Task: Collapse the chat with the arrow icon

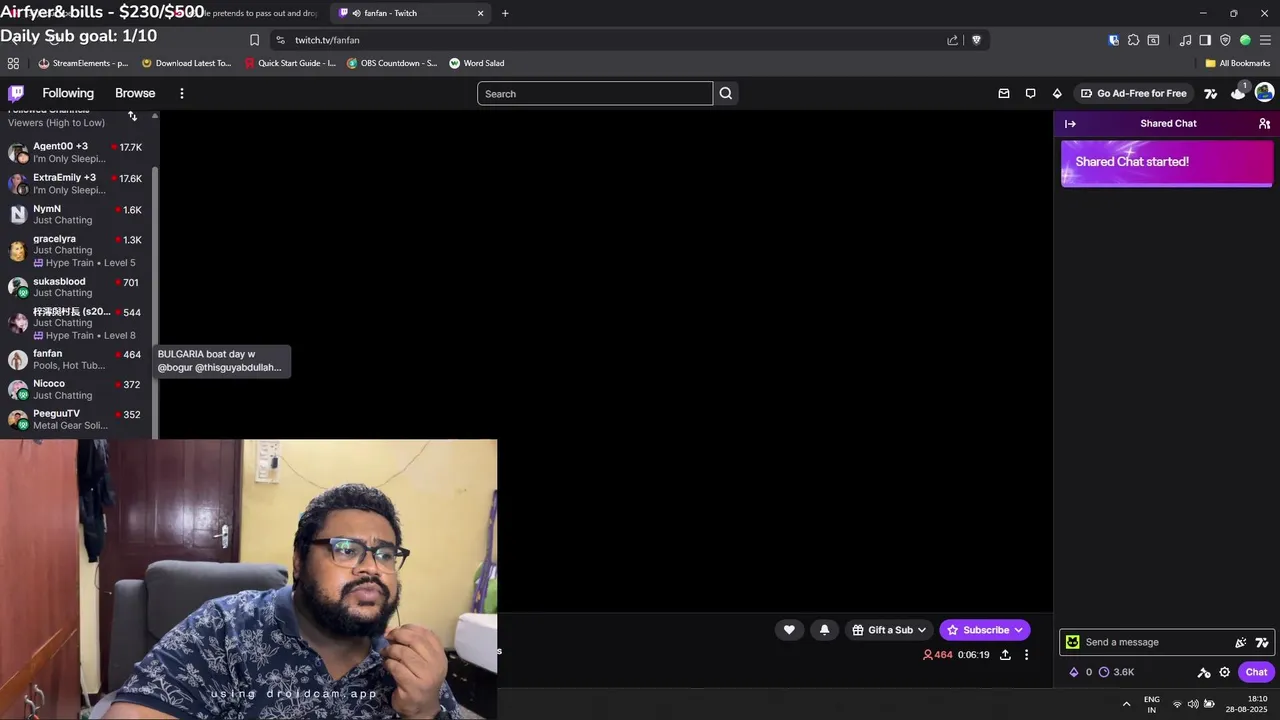Action: (1070, 124)
